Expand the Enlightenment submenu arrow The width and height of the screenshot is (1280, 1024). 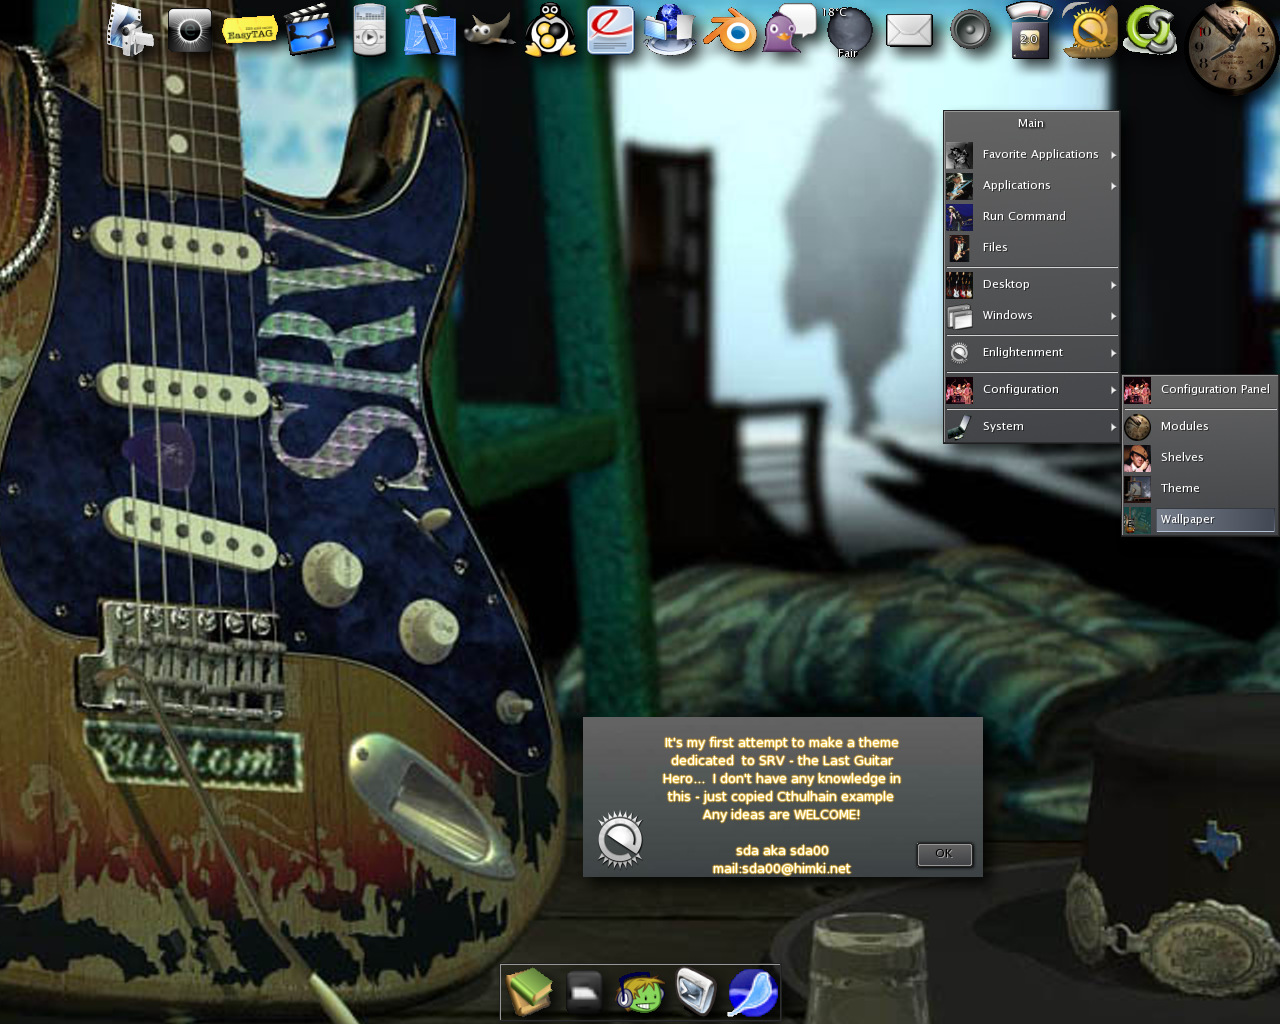(1113, 353)
